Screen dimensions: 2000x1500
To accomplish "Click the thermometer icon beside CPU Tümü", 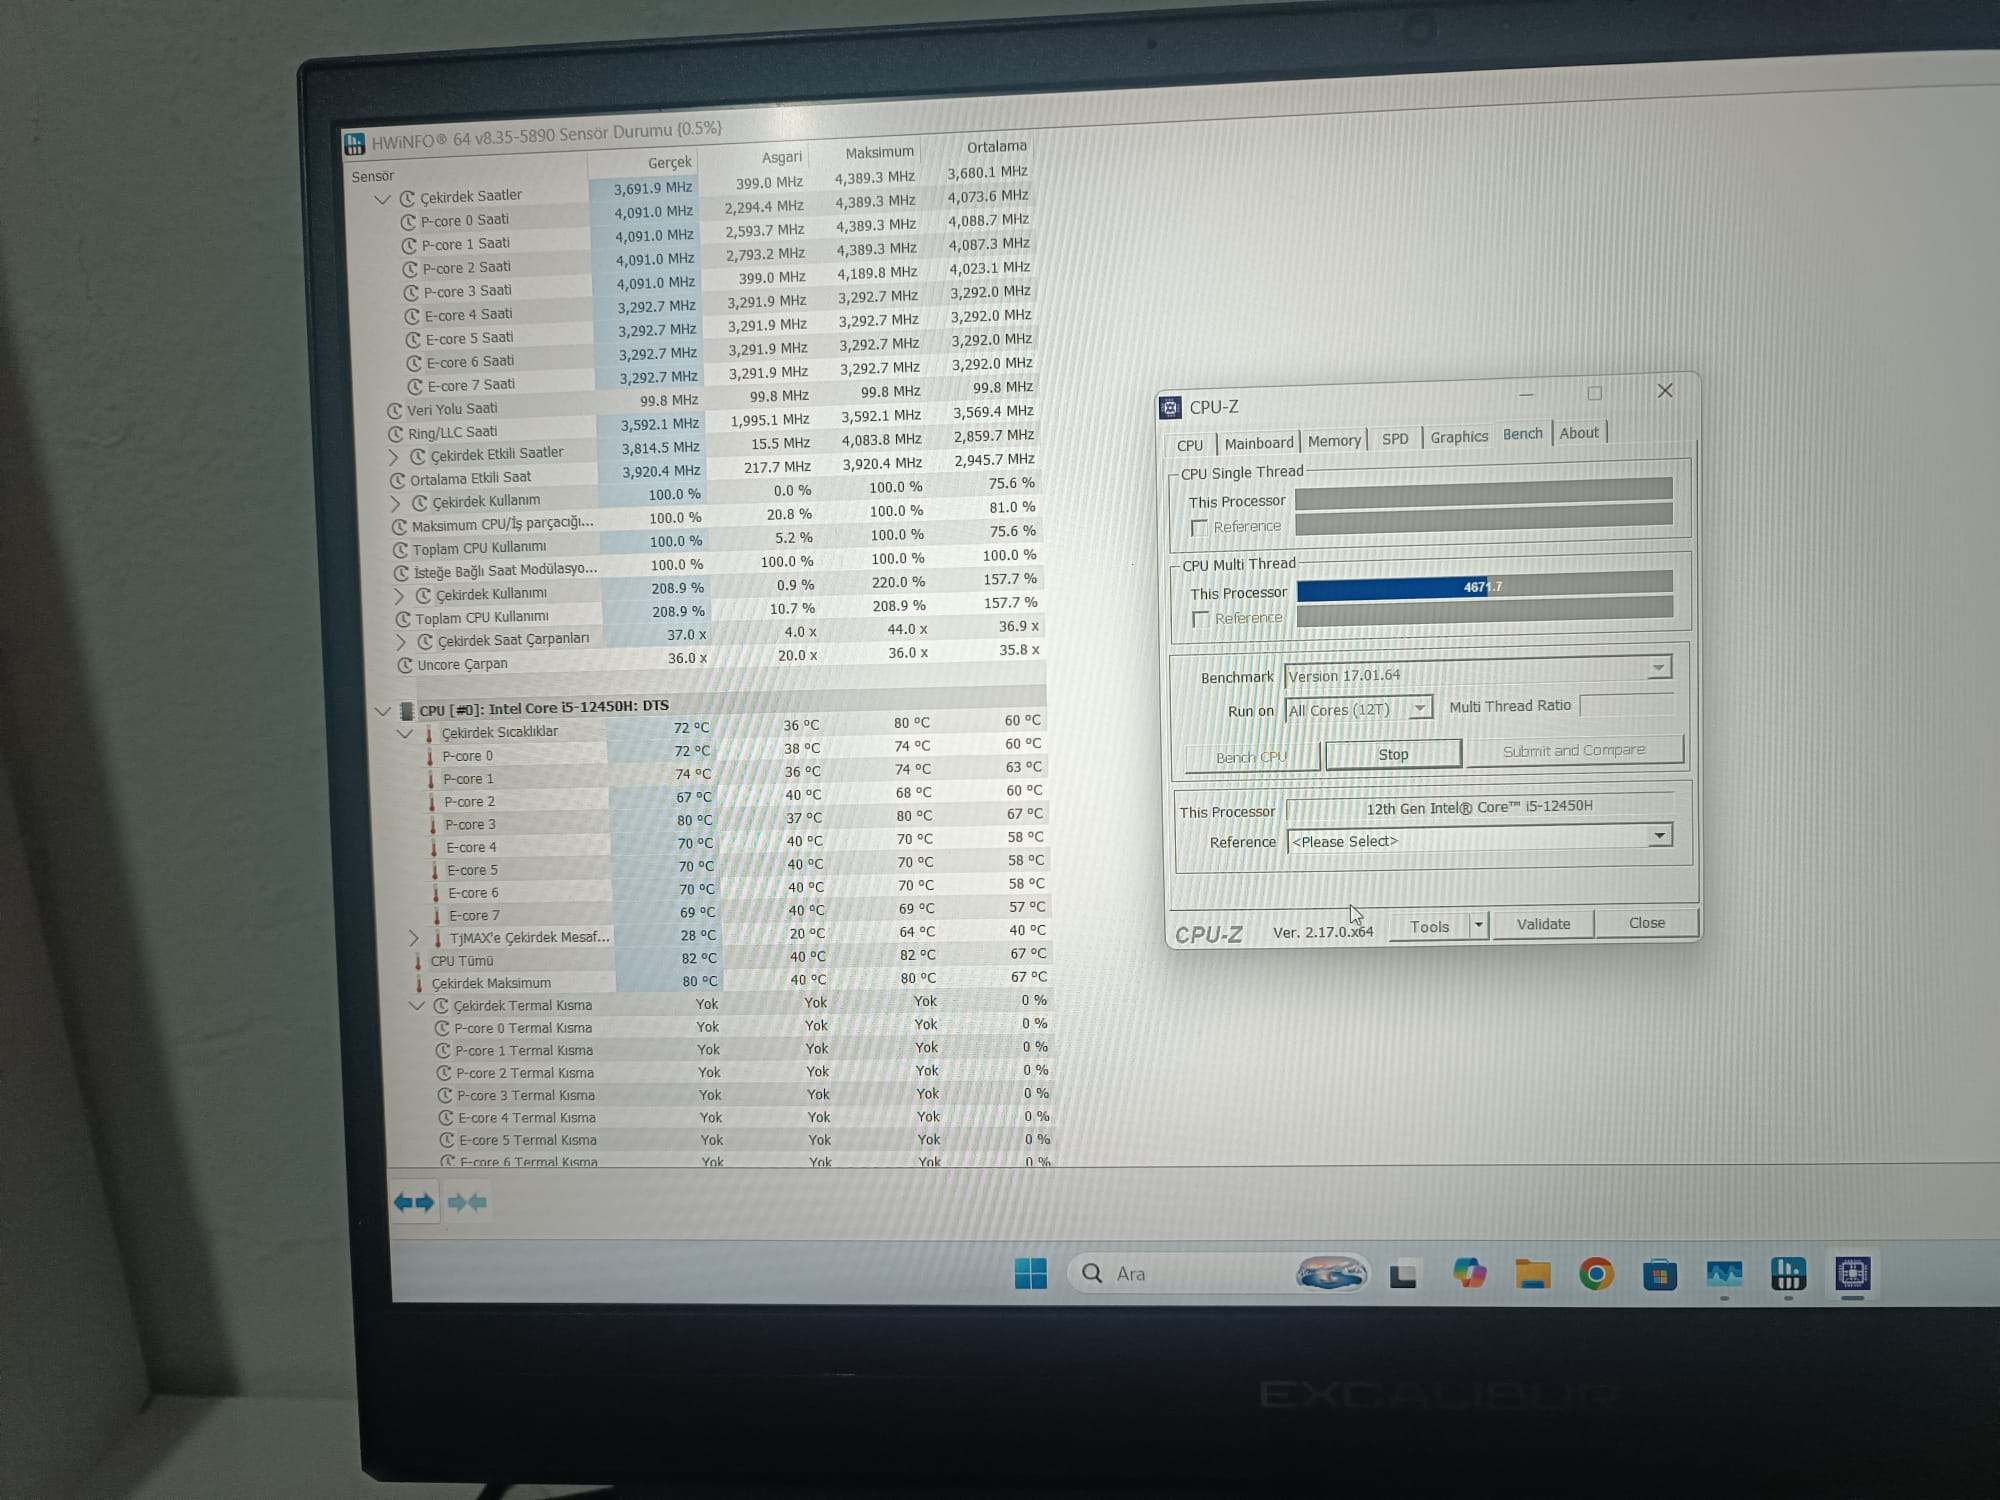I will [418, 961].
